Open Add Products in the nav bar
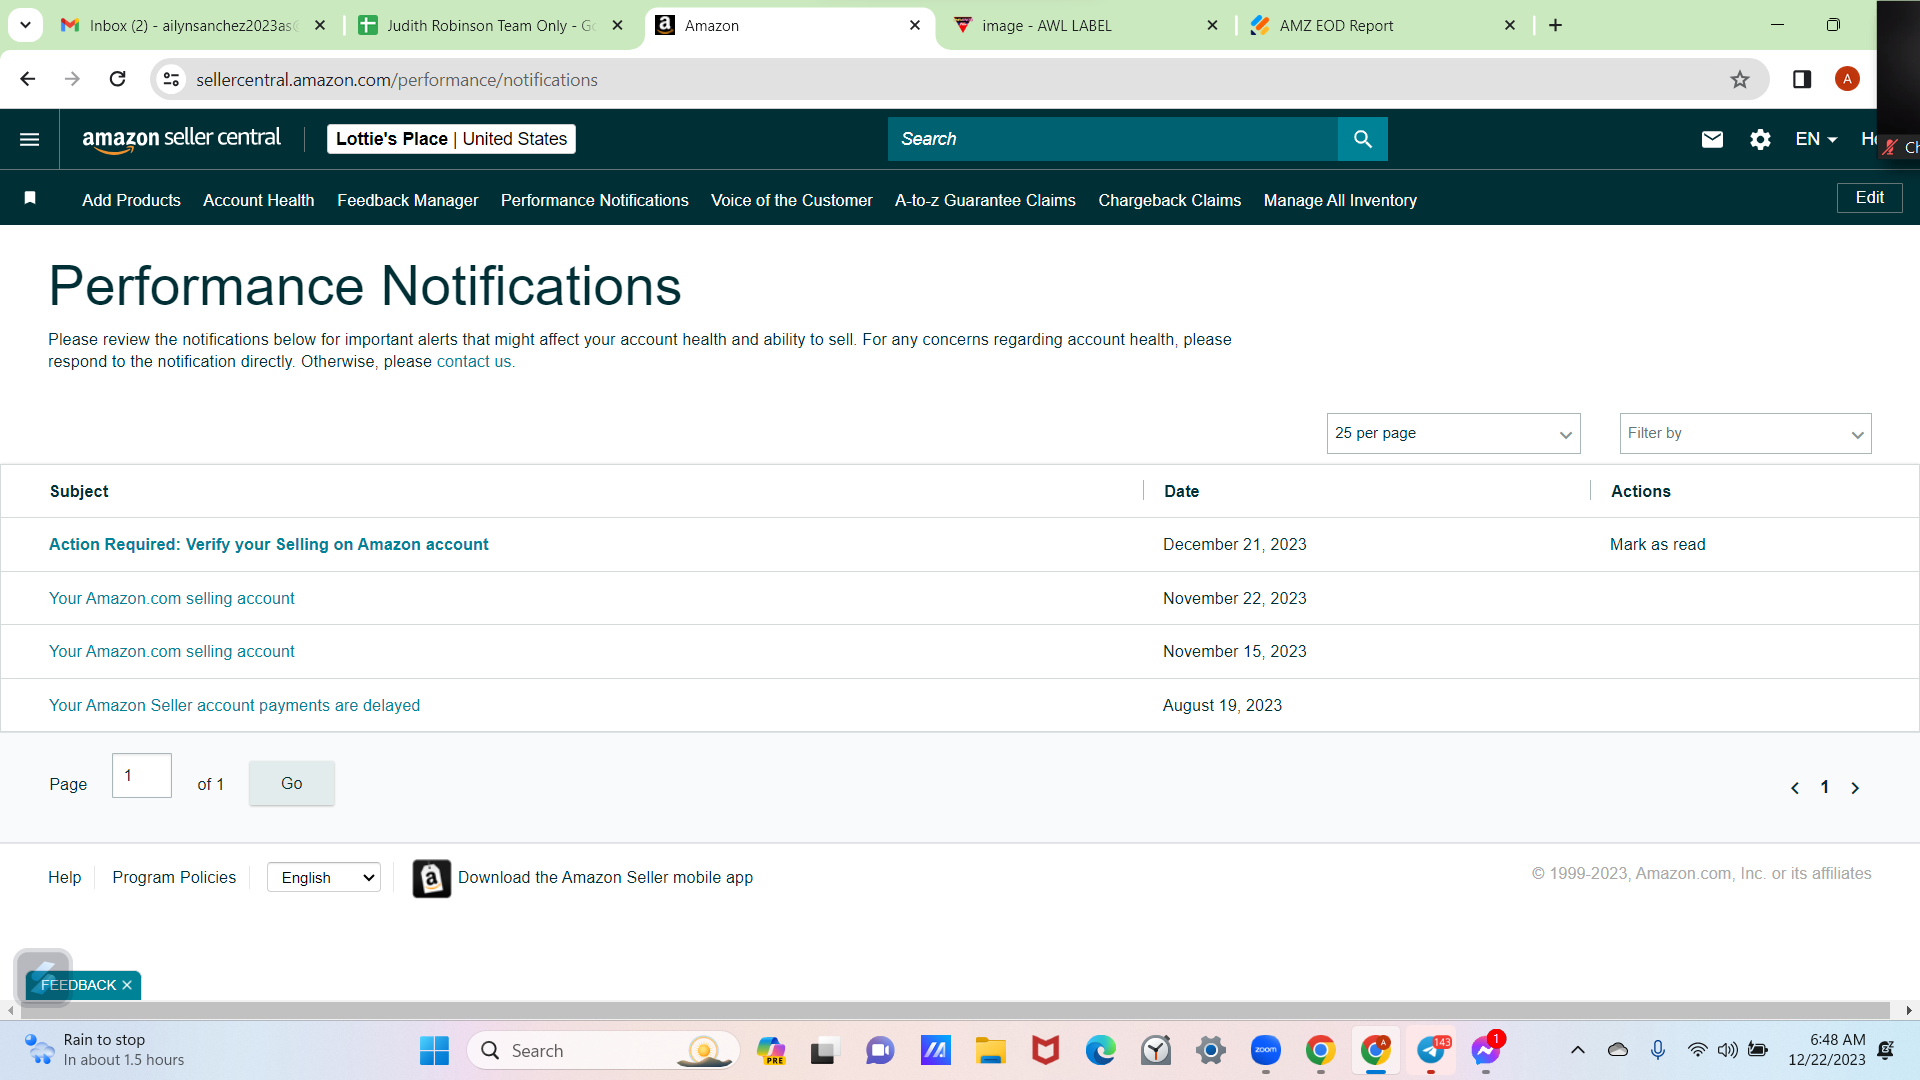The height and width of the screenshot is (1080, 1920). pos(131,200)
